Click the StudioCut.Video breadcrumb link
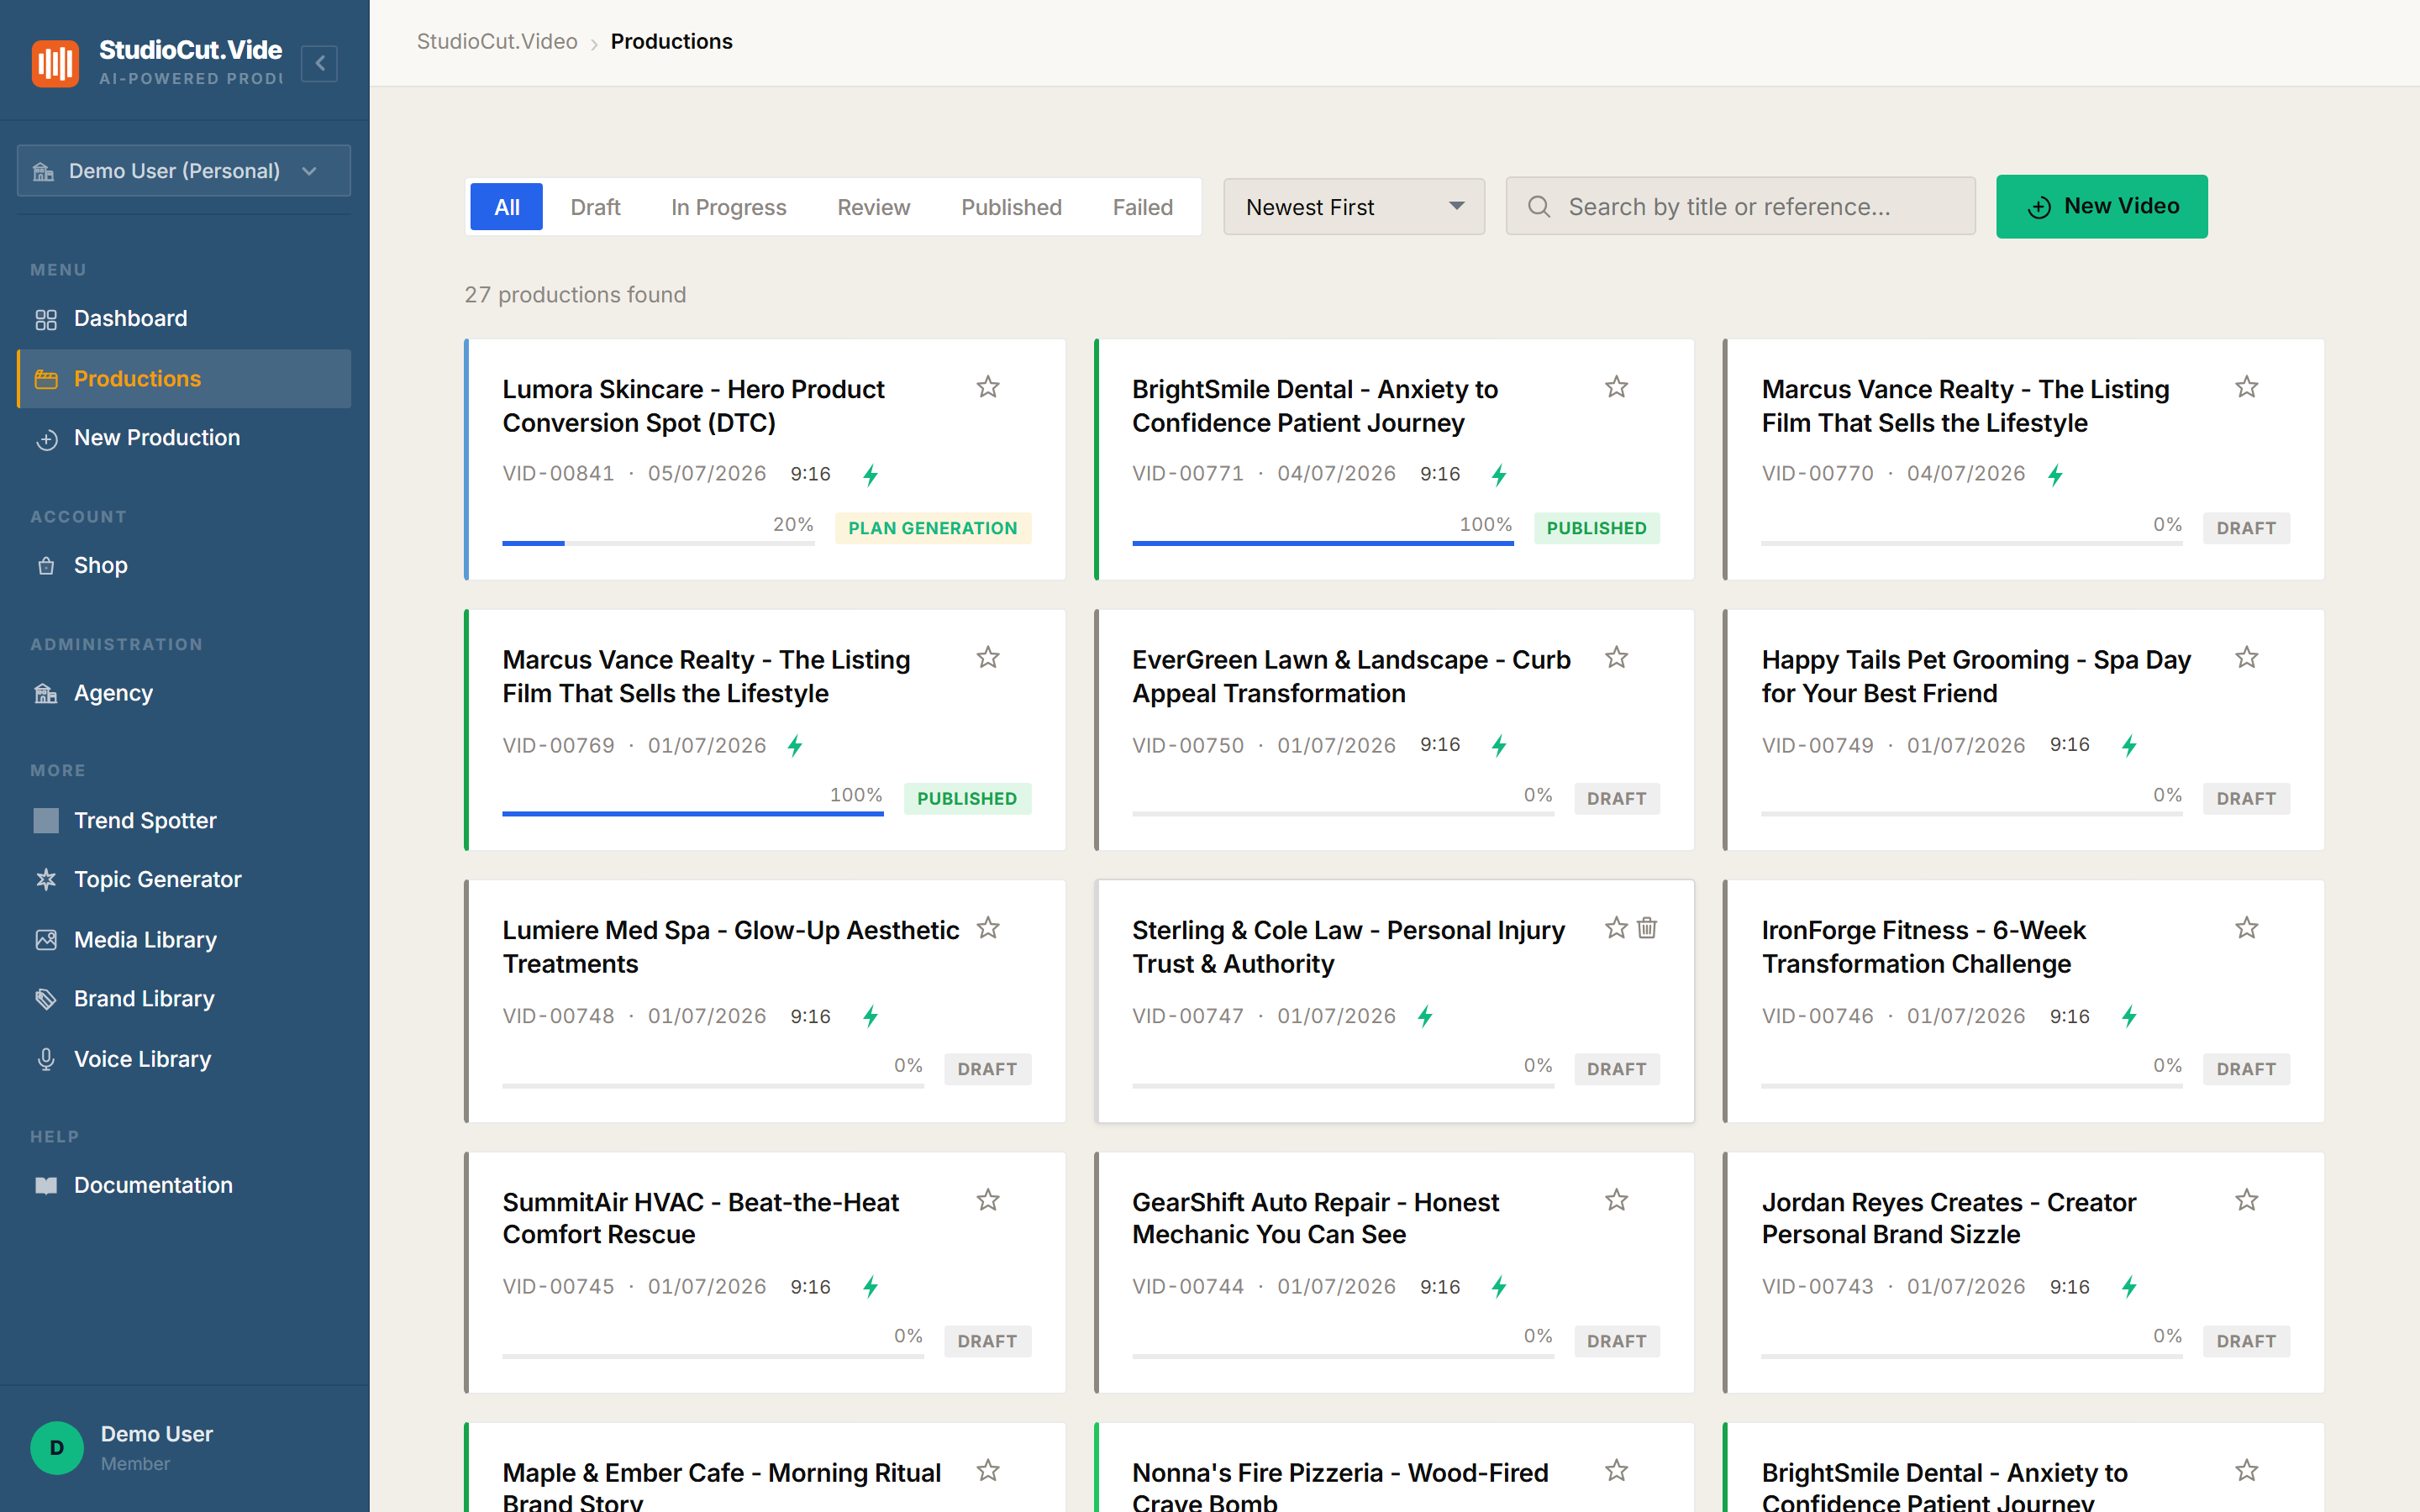 pyautogui.click(x=497, y=42)
